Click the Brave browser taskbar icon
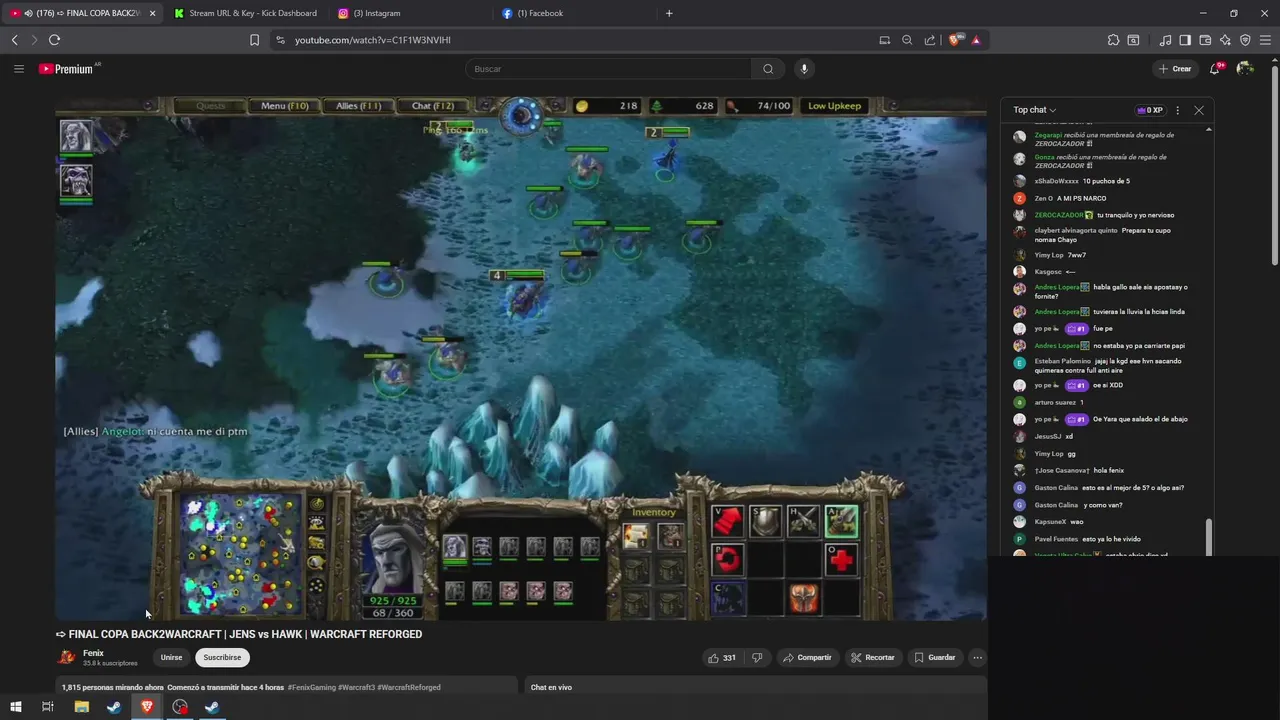 point(147,707)
